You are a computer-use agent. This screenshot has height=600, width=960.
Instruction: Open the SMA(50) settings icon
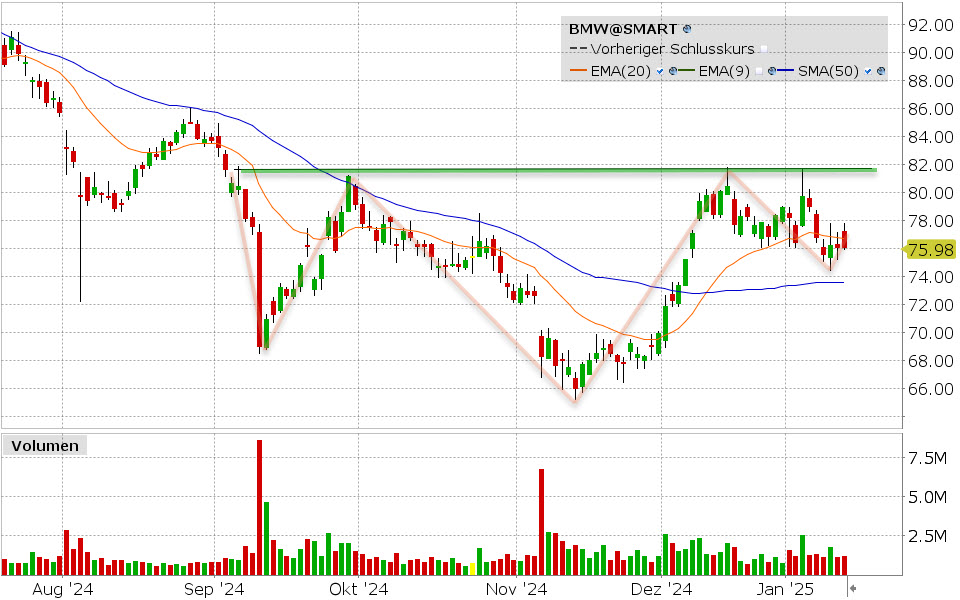[881, 71]
